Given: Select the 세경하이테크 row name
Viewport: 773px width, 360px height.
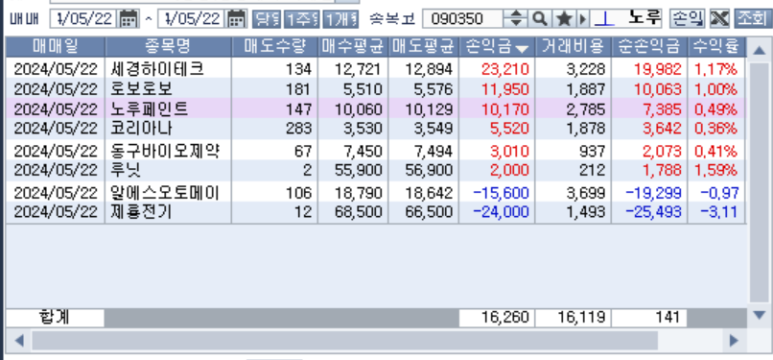Looking at the screenshot, I should click(x=157, y=69).
